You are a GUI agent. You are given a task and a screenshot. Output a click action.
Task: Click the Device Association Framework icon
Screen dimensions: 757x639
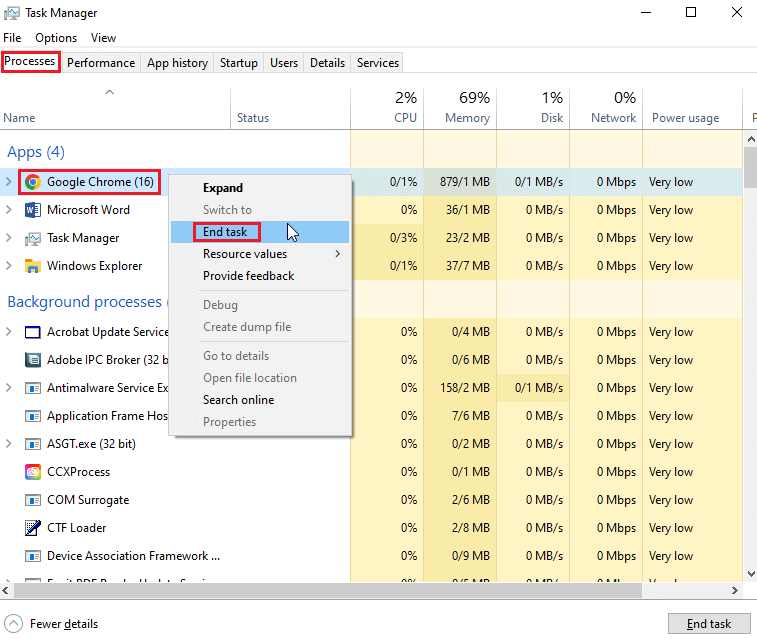click(33, 556)
